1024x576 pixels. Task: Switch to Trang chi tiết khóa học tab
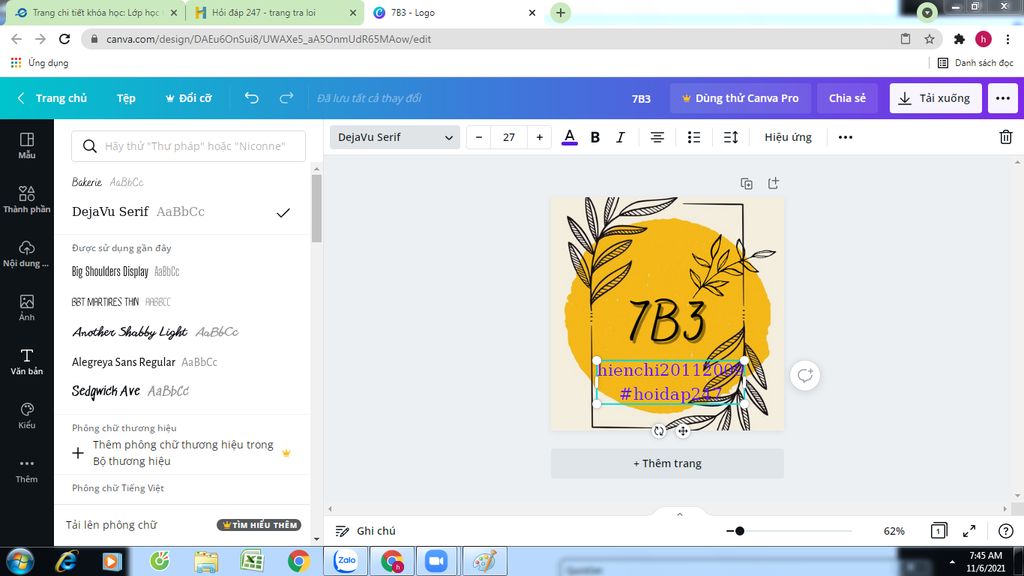click(x=96, y=12)
